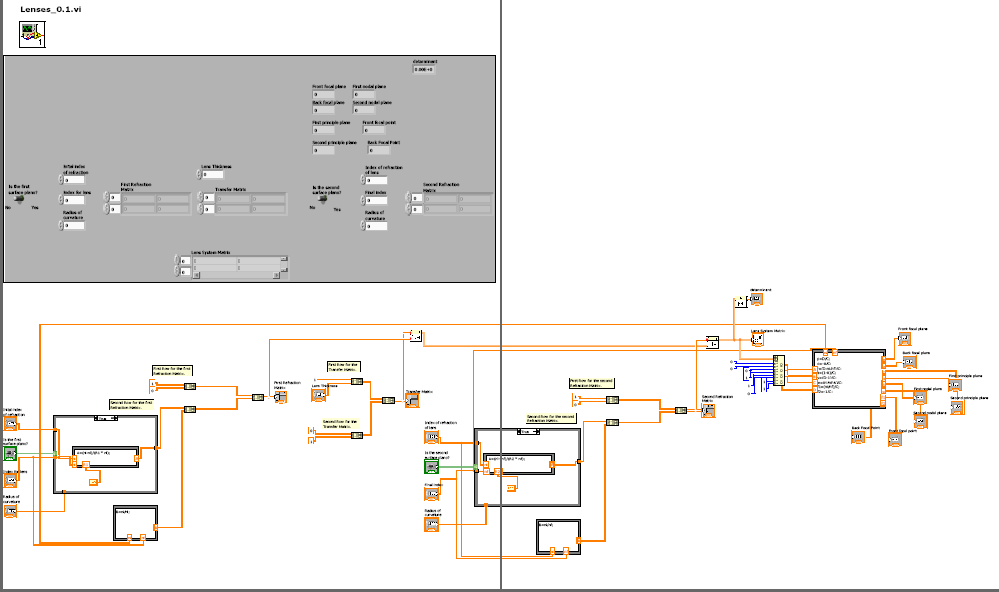The width and height of the screenshot is (999, 592).
Task: Click the First Refraction Matrix indicator terminal
Action: 280,397
